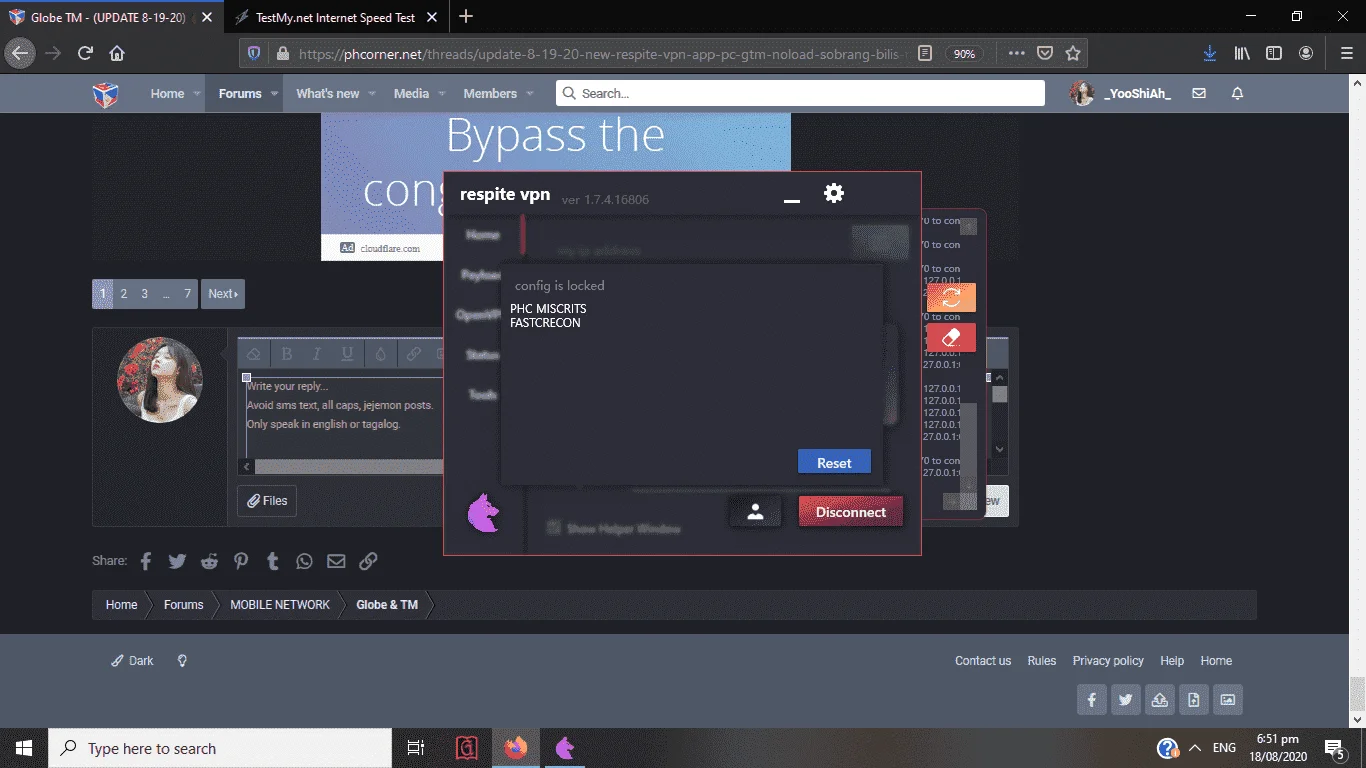
Task: Expand the Media nav dropdown arrow
Action: 441,94
